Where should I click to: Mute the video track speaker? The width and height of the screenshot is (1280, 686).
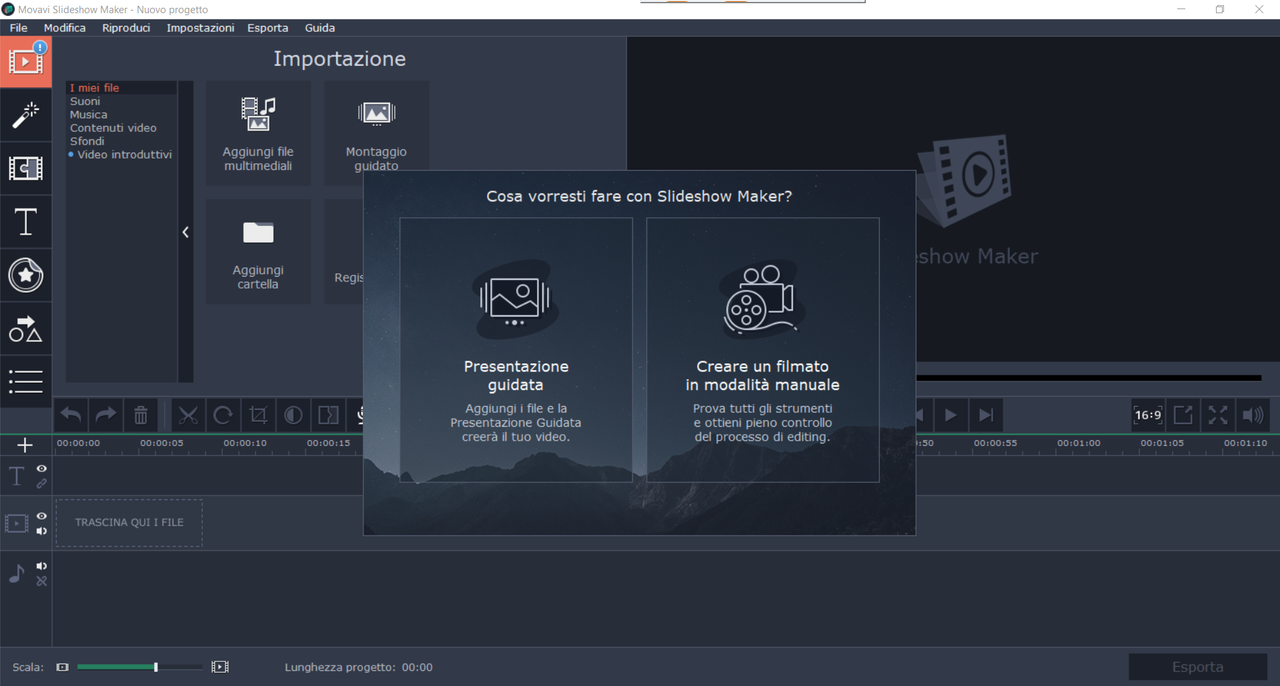[x=42, y=531]
